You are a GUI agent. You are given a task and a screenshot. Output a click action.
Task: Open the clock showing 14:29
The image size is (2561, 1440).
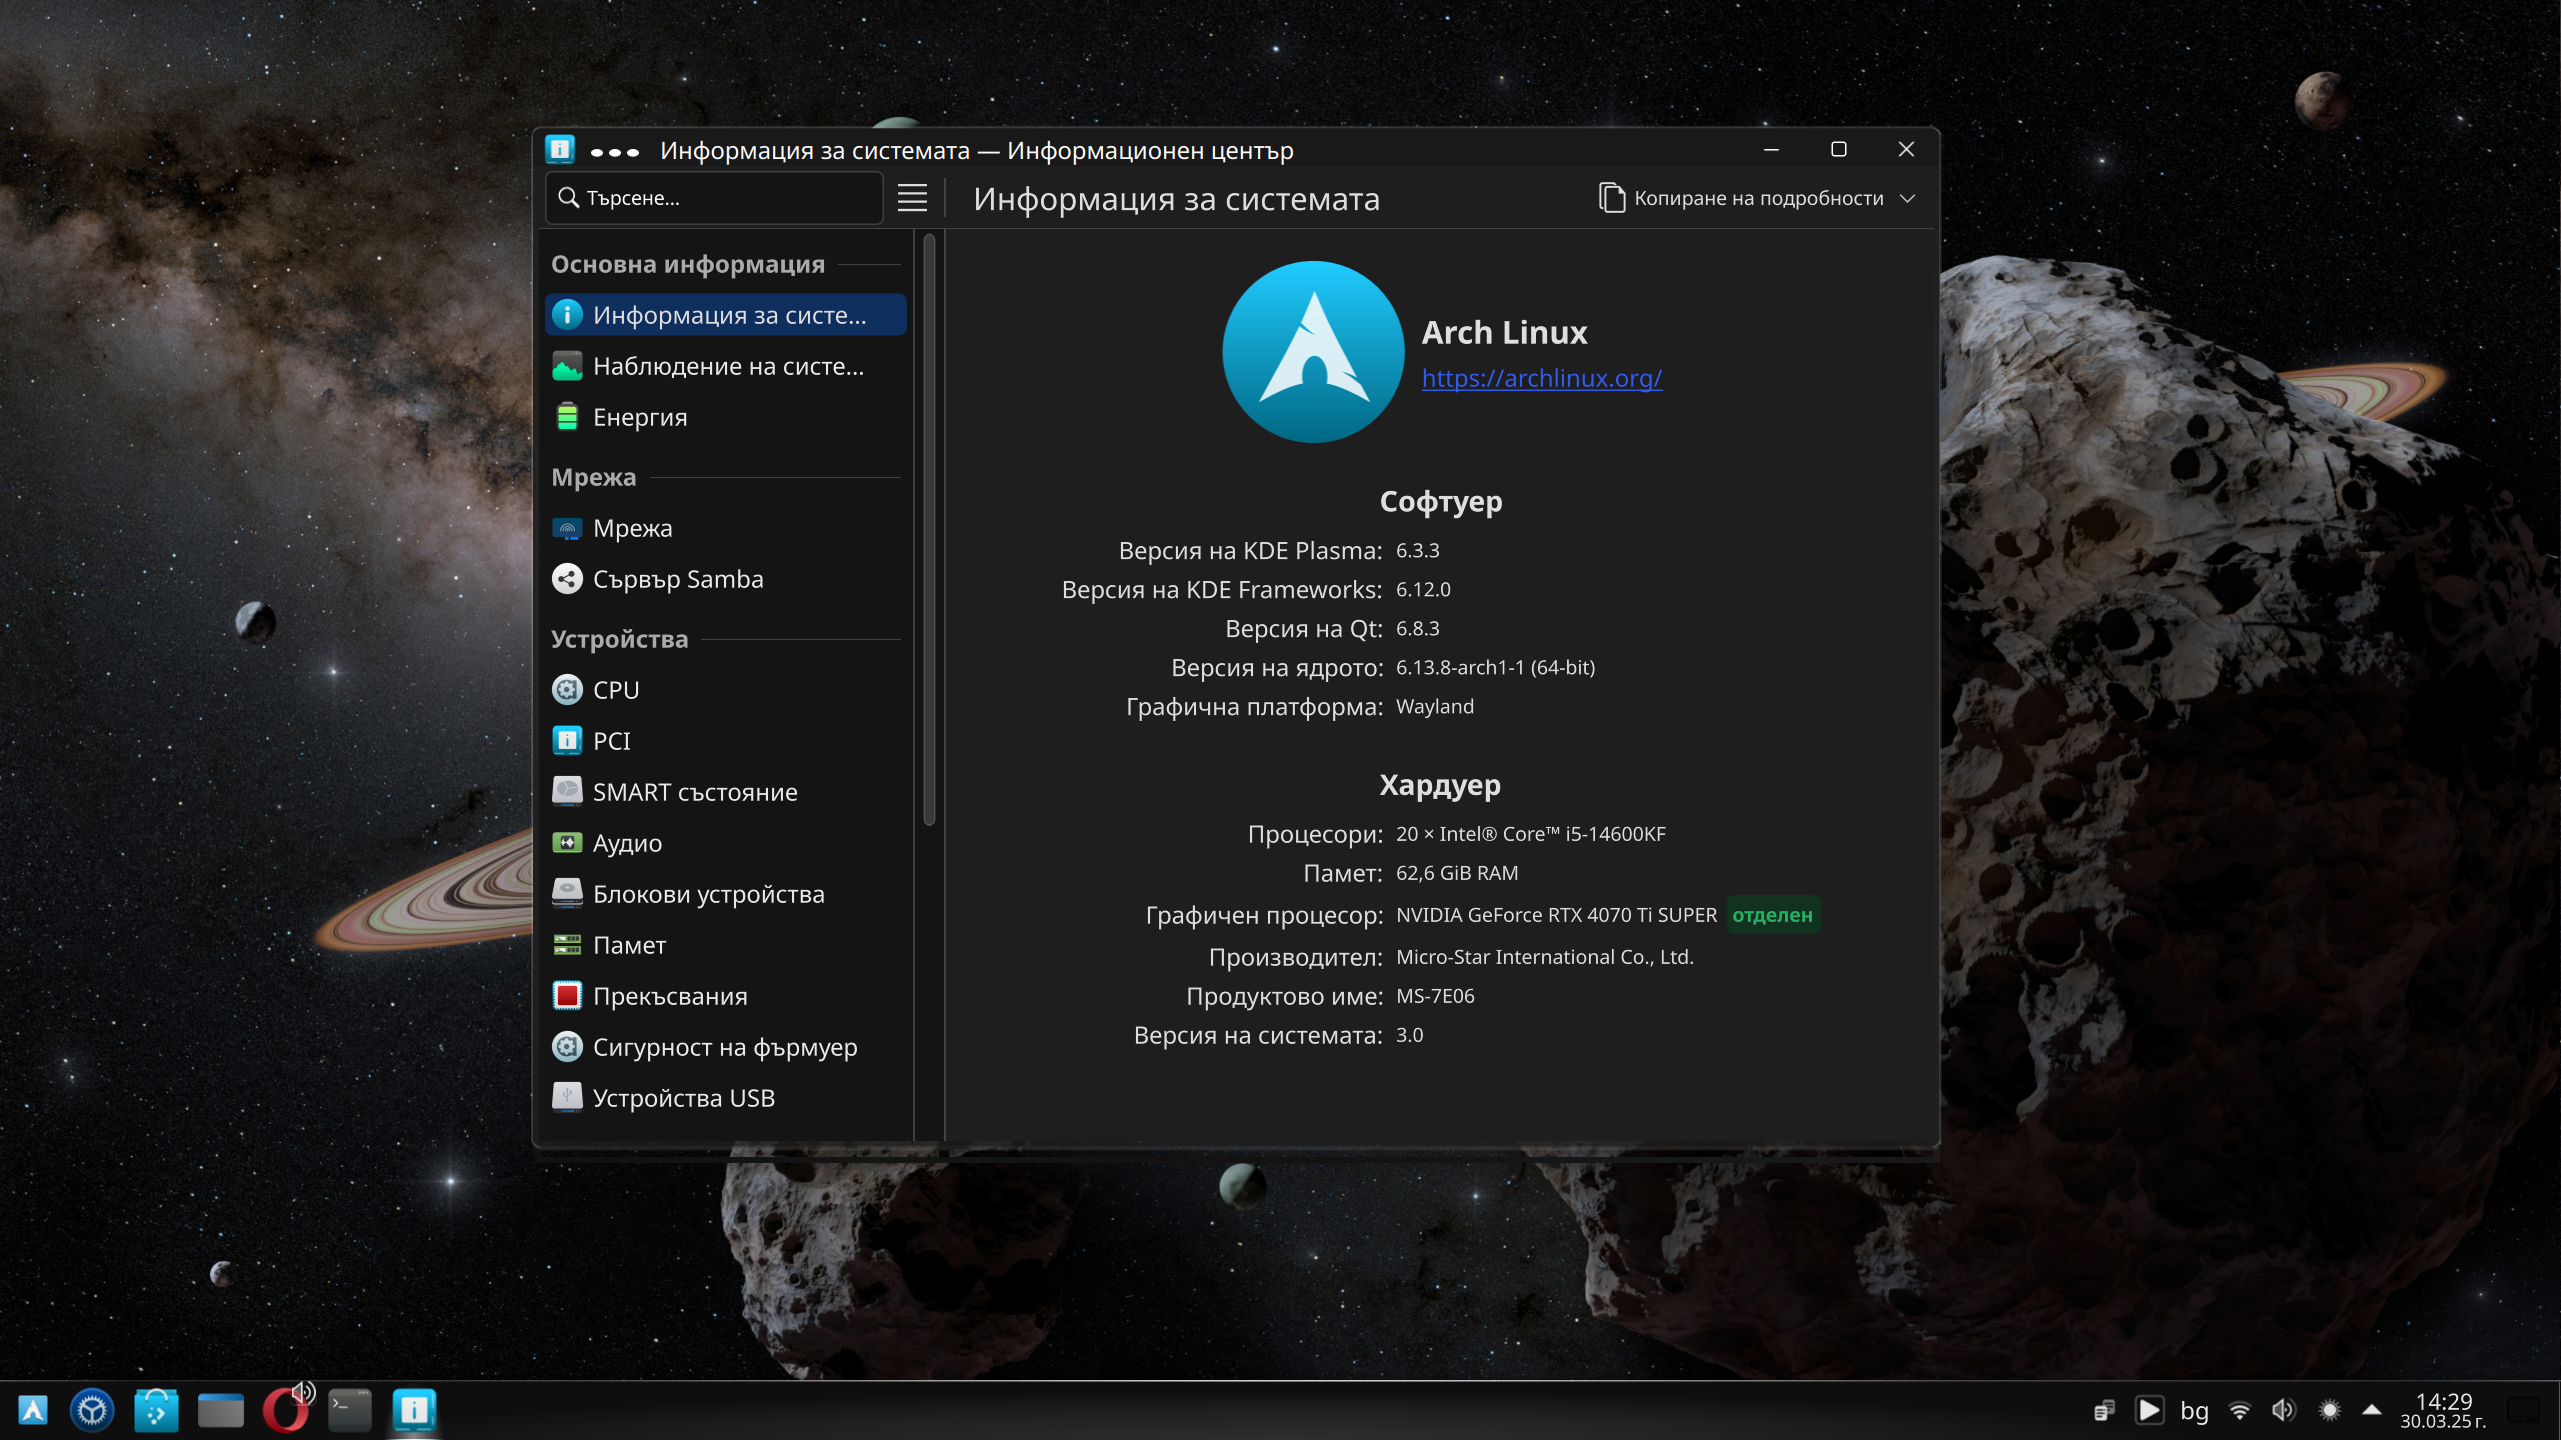tap(2443, 1410)
